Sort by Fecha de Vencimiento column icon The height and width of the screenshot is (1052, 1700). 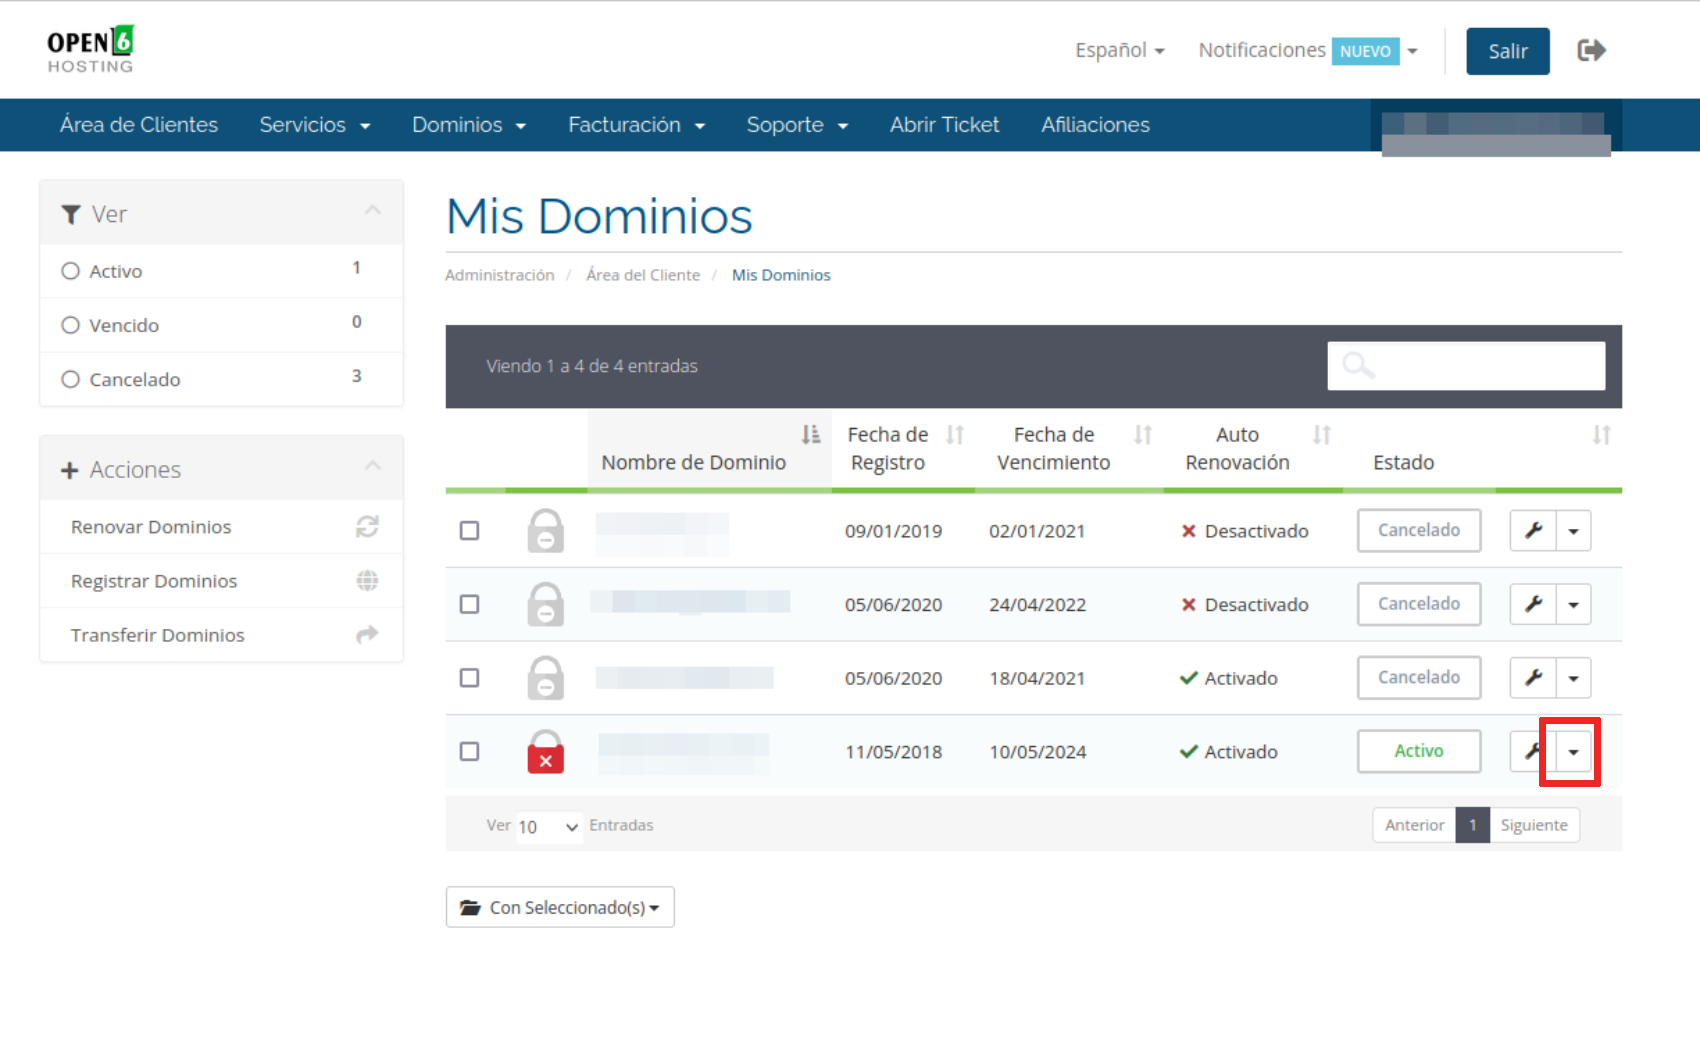pyautogui.click(x=1143, y=435)
